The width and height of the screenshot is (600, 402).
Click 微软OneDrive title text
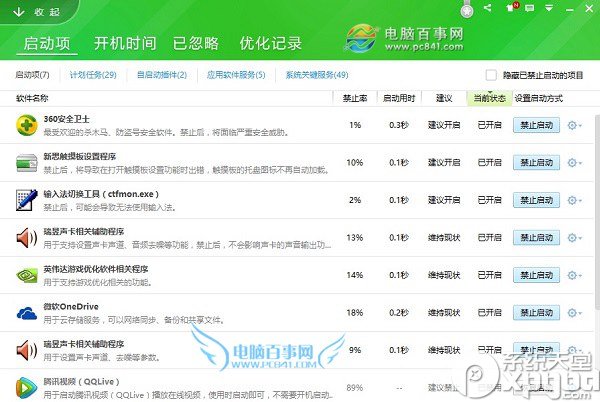(71, 306)
